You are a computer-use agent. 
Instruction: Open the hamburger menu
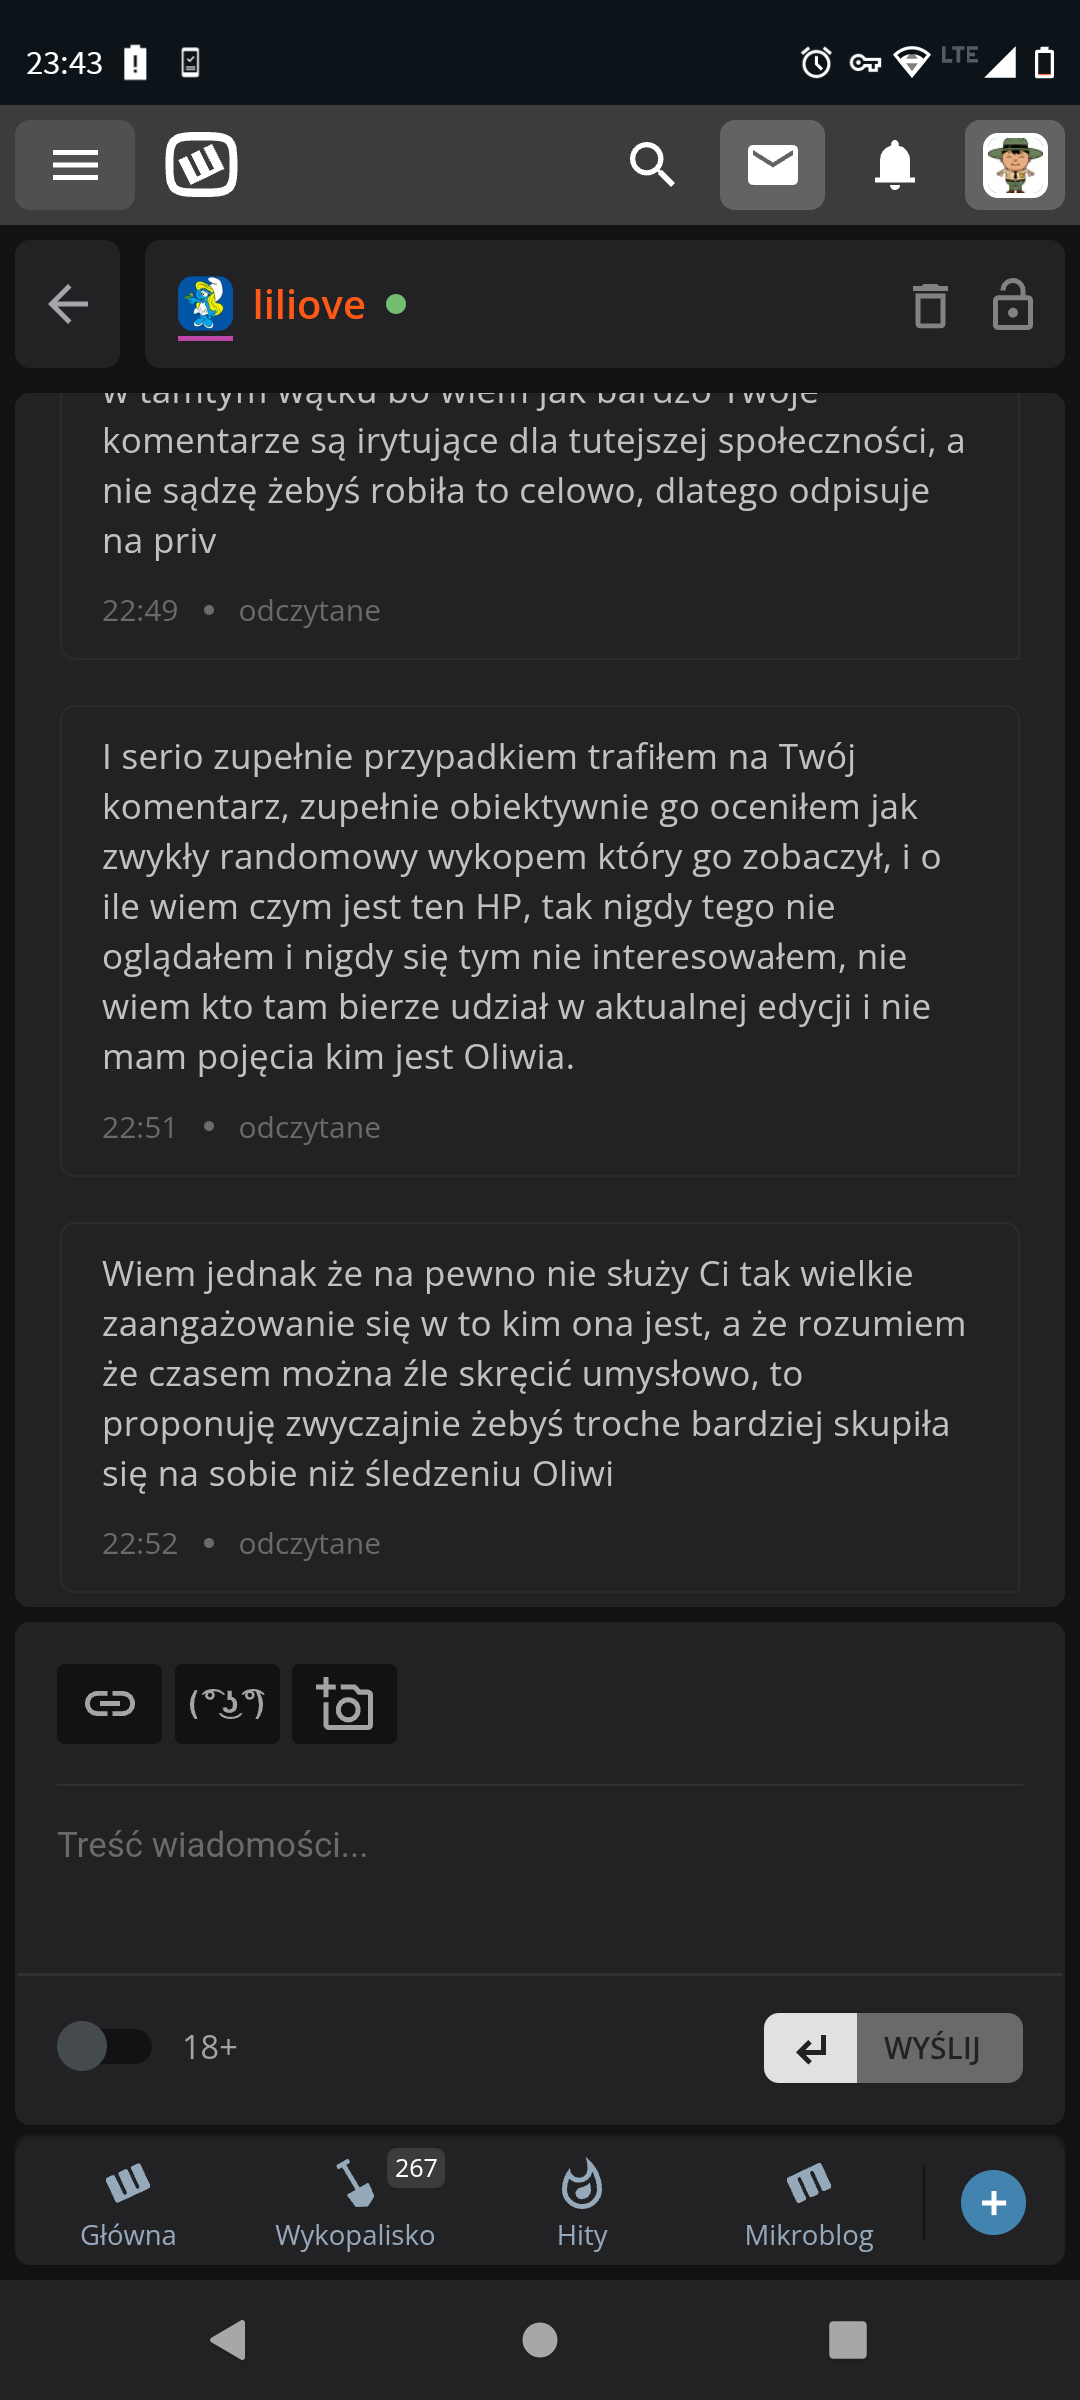point(75,165)
